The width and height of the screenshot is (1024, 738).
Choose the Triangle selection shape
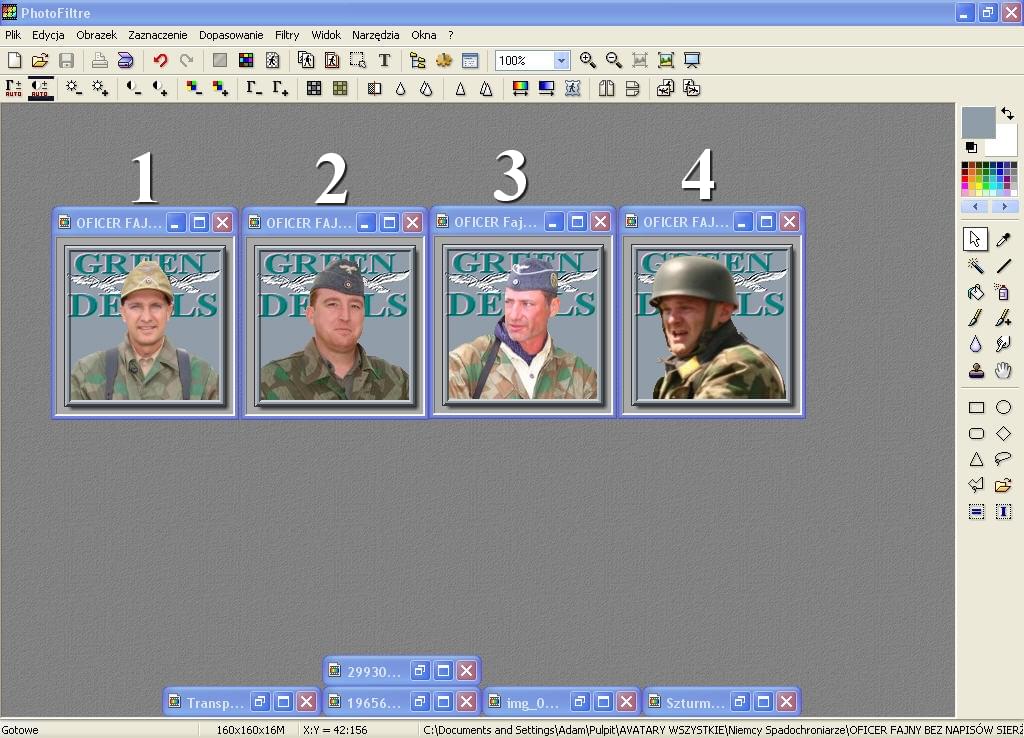click(x=976, y=459)
